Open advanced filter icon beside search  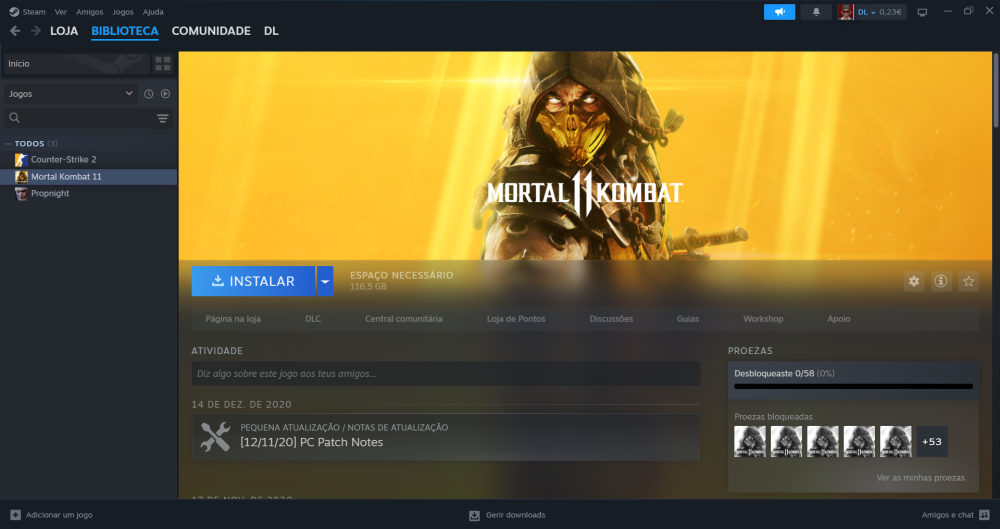pyautogui.click(x=163, y=118)
